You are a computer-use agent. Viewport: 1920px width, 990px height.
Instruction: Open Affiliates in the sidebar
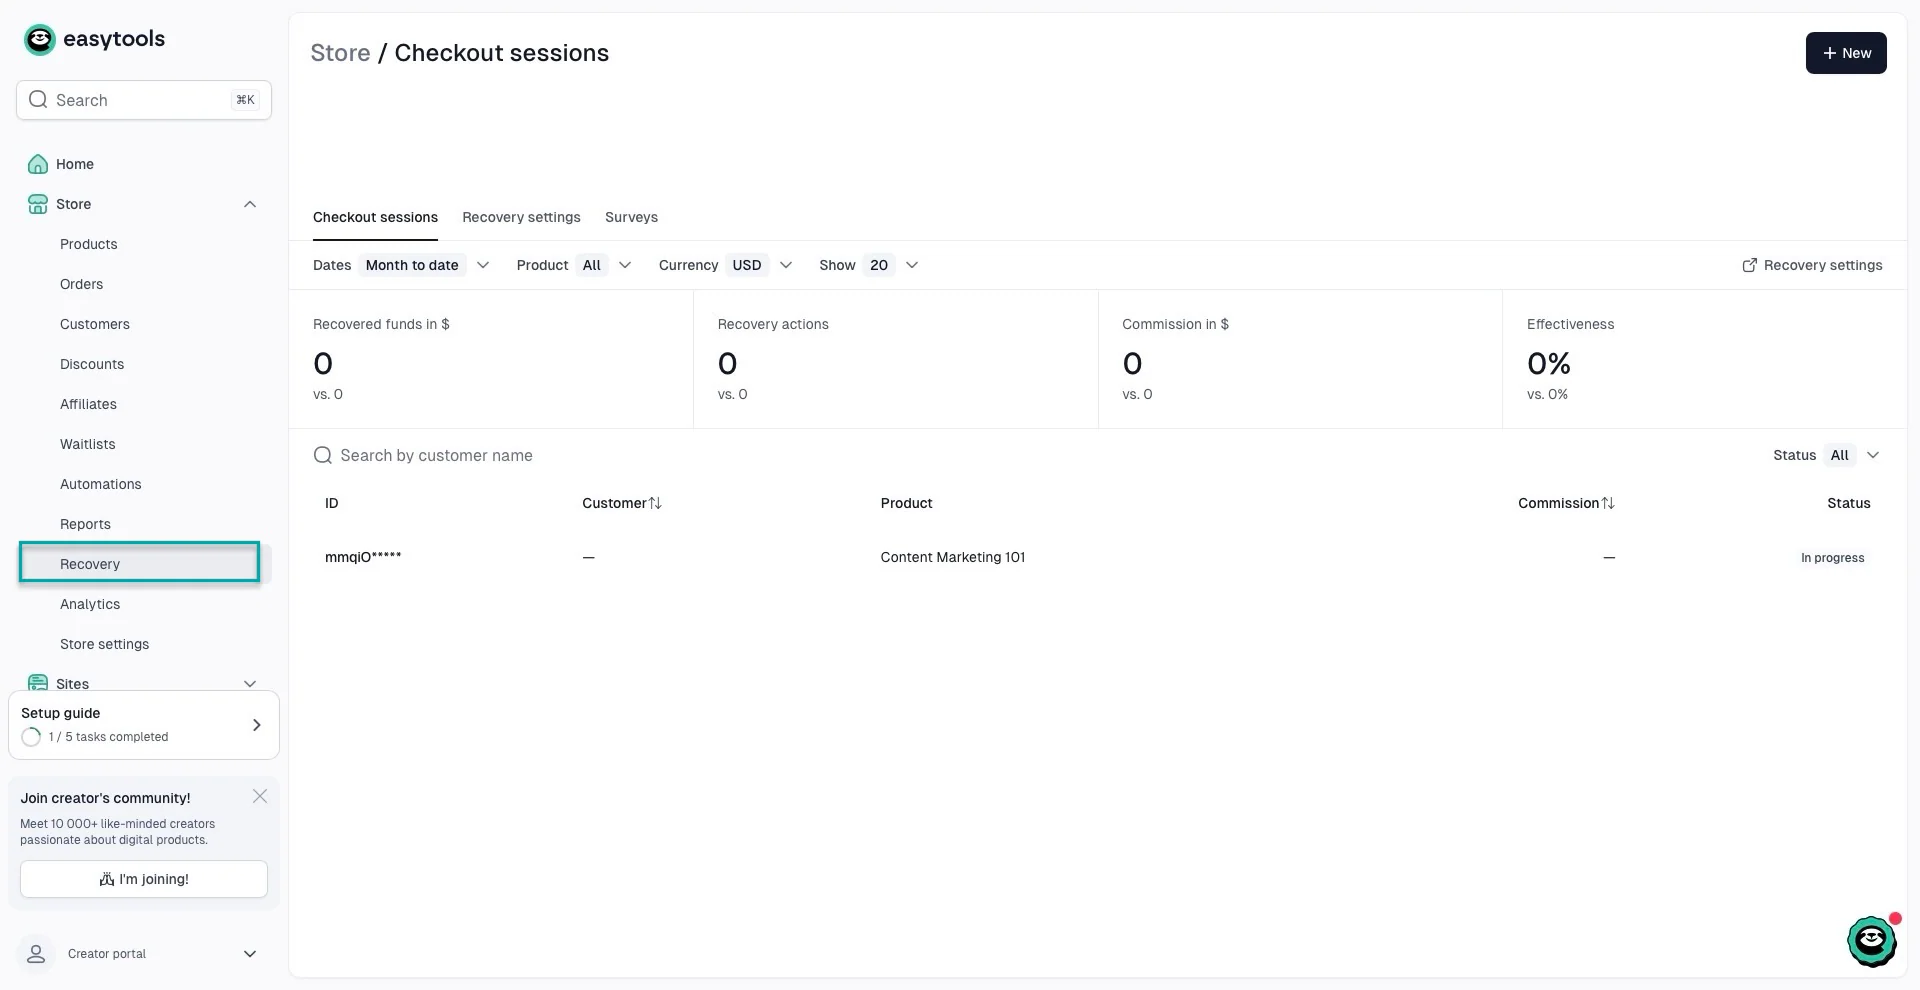click(88, 404)
